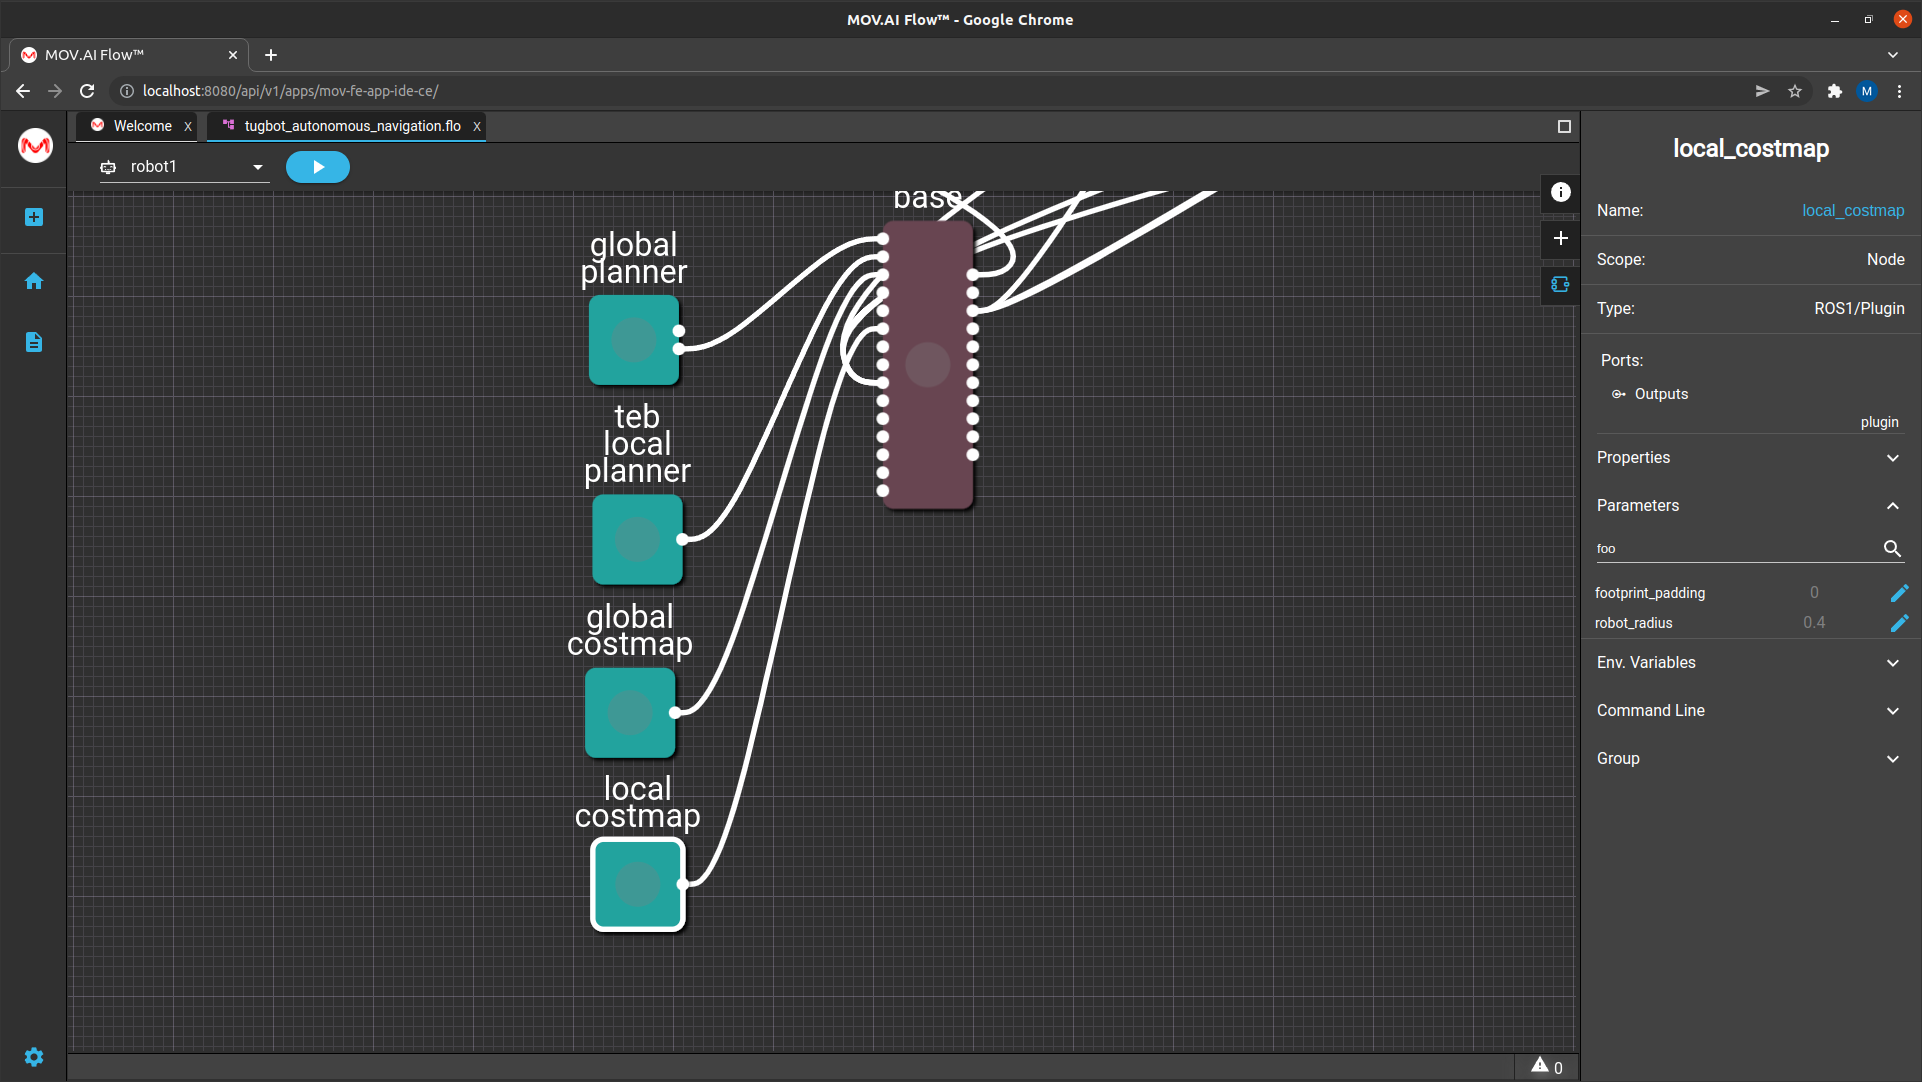Screen dimensions: 1922x1082
Task: Open the robot1 selector dropdown
Action: [x=184, y=167]
